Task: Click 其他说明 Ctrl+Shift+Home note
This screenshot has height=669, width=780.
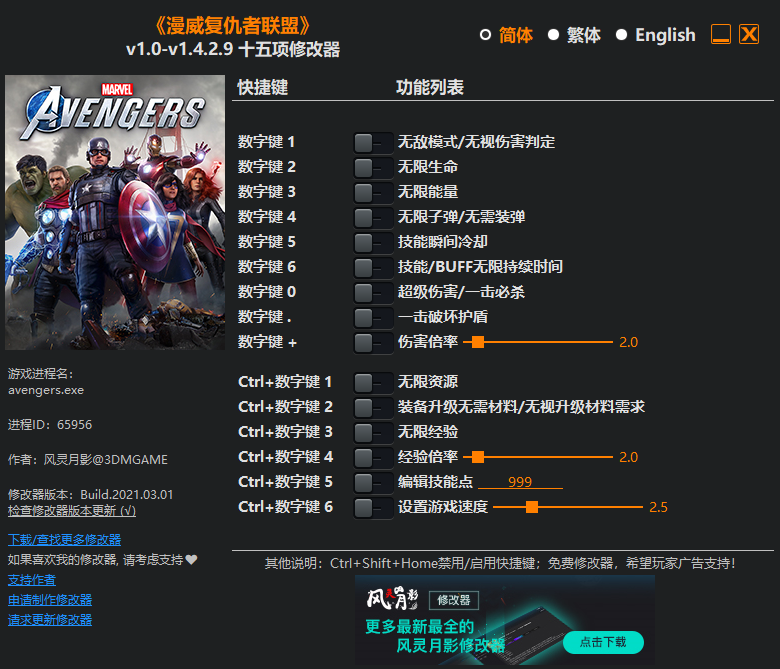Action: 500,564
